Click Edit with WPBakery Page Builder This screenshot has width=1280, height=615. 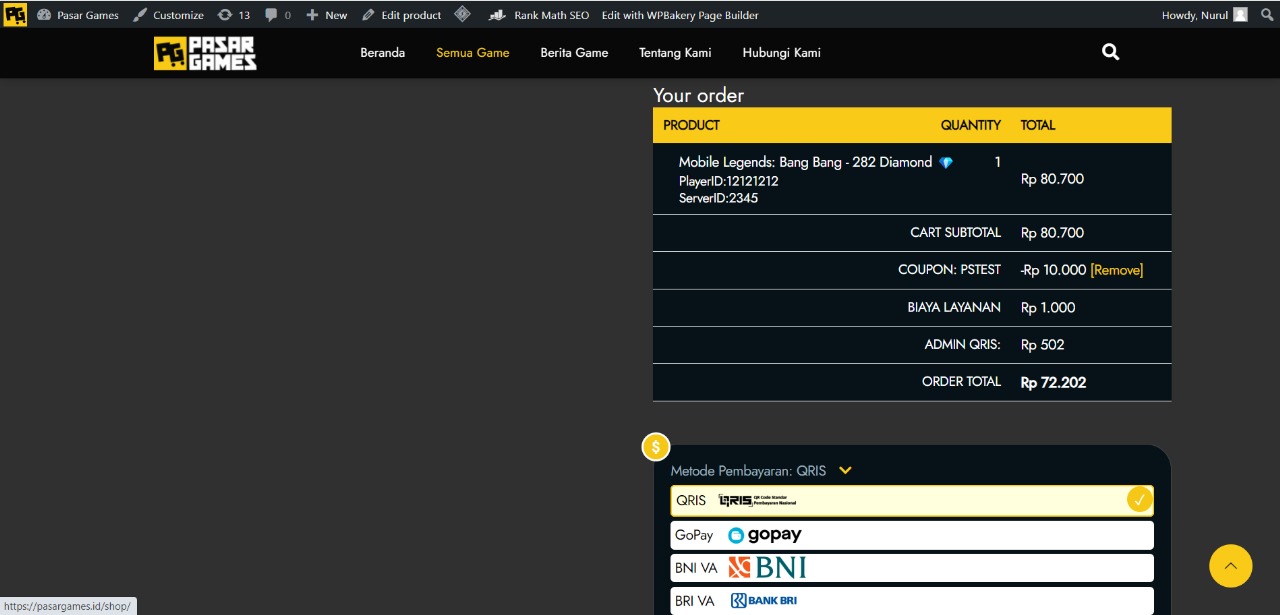[x=680, y=15]
